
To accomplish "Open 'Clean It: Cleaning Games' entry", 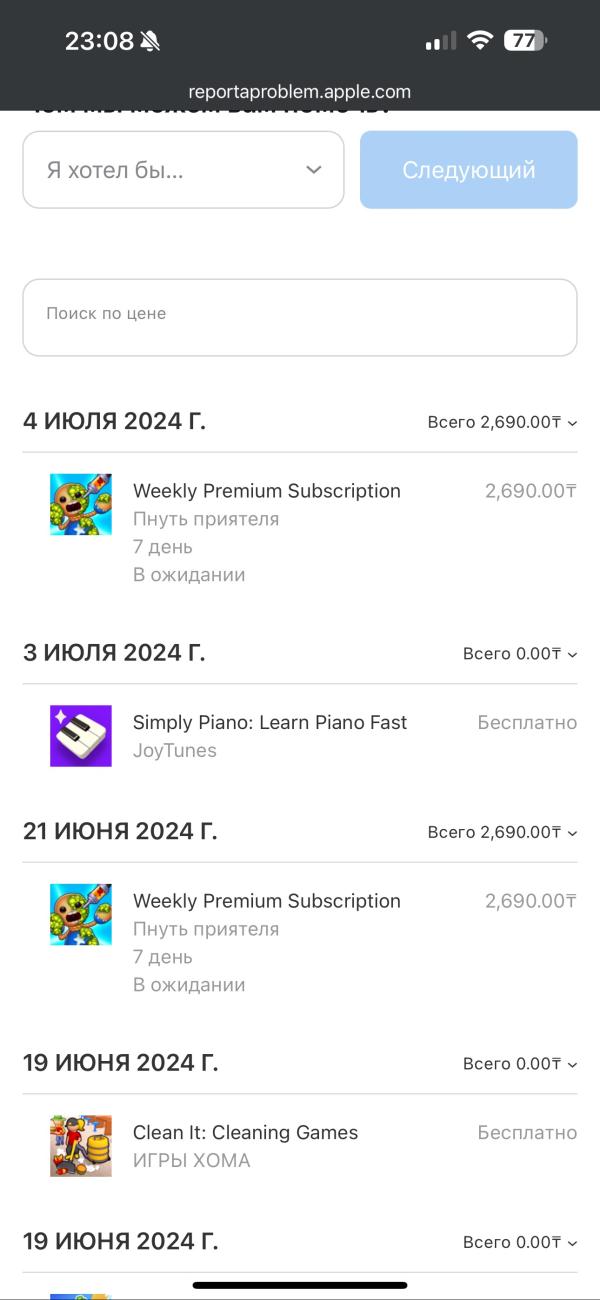I will (245, 1132).
